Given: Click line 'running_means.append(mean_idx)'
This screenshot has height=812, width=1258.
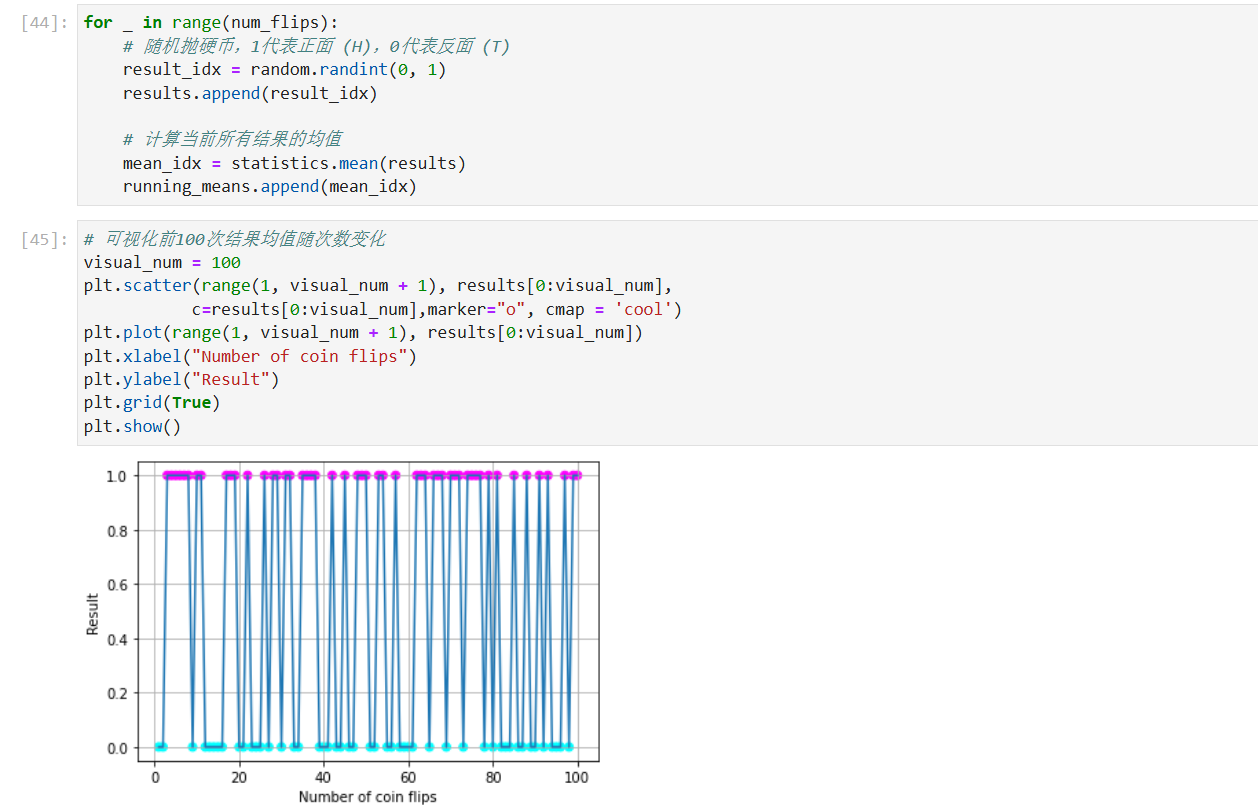Looking at the screenshot, I should pos(270,187).
